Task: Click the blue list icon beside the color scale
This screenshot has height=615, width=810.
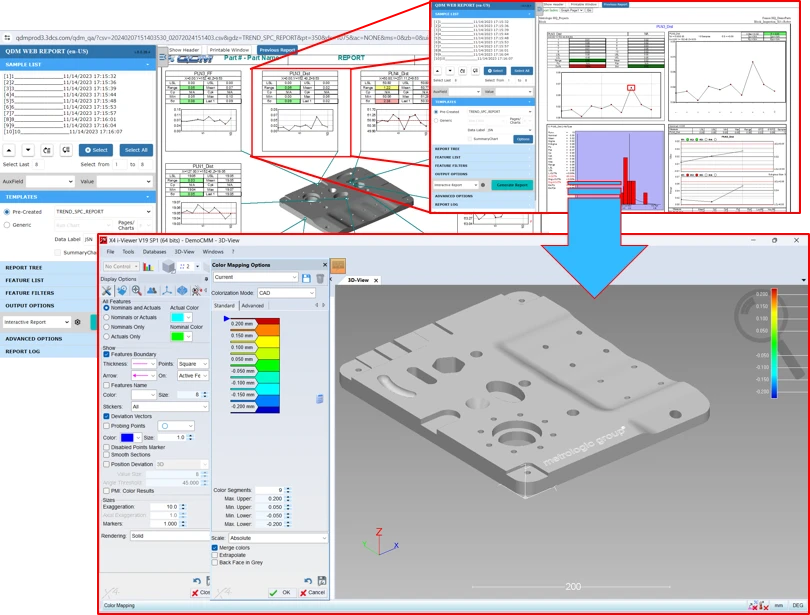Action: pyautogui.click(x=320, y=399)
